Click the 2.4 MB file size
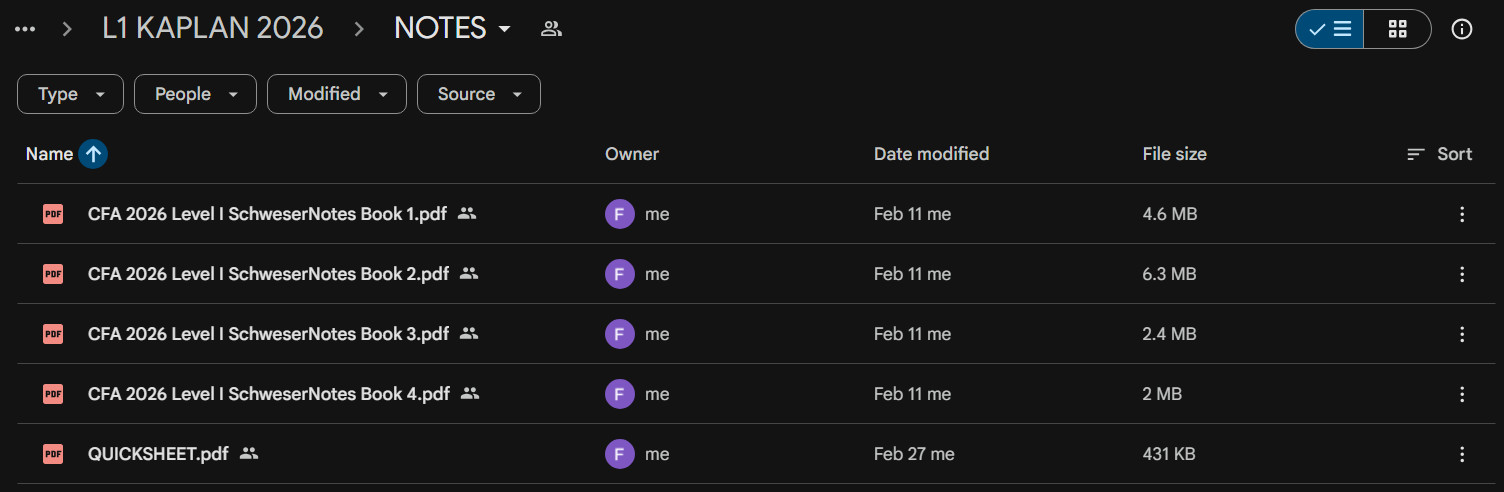Screen dimensions: 1504x492 pyautogui.click(x=1170, y=334)
